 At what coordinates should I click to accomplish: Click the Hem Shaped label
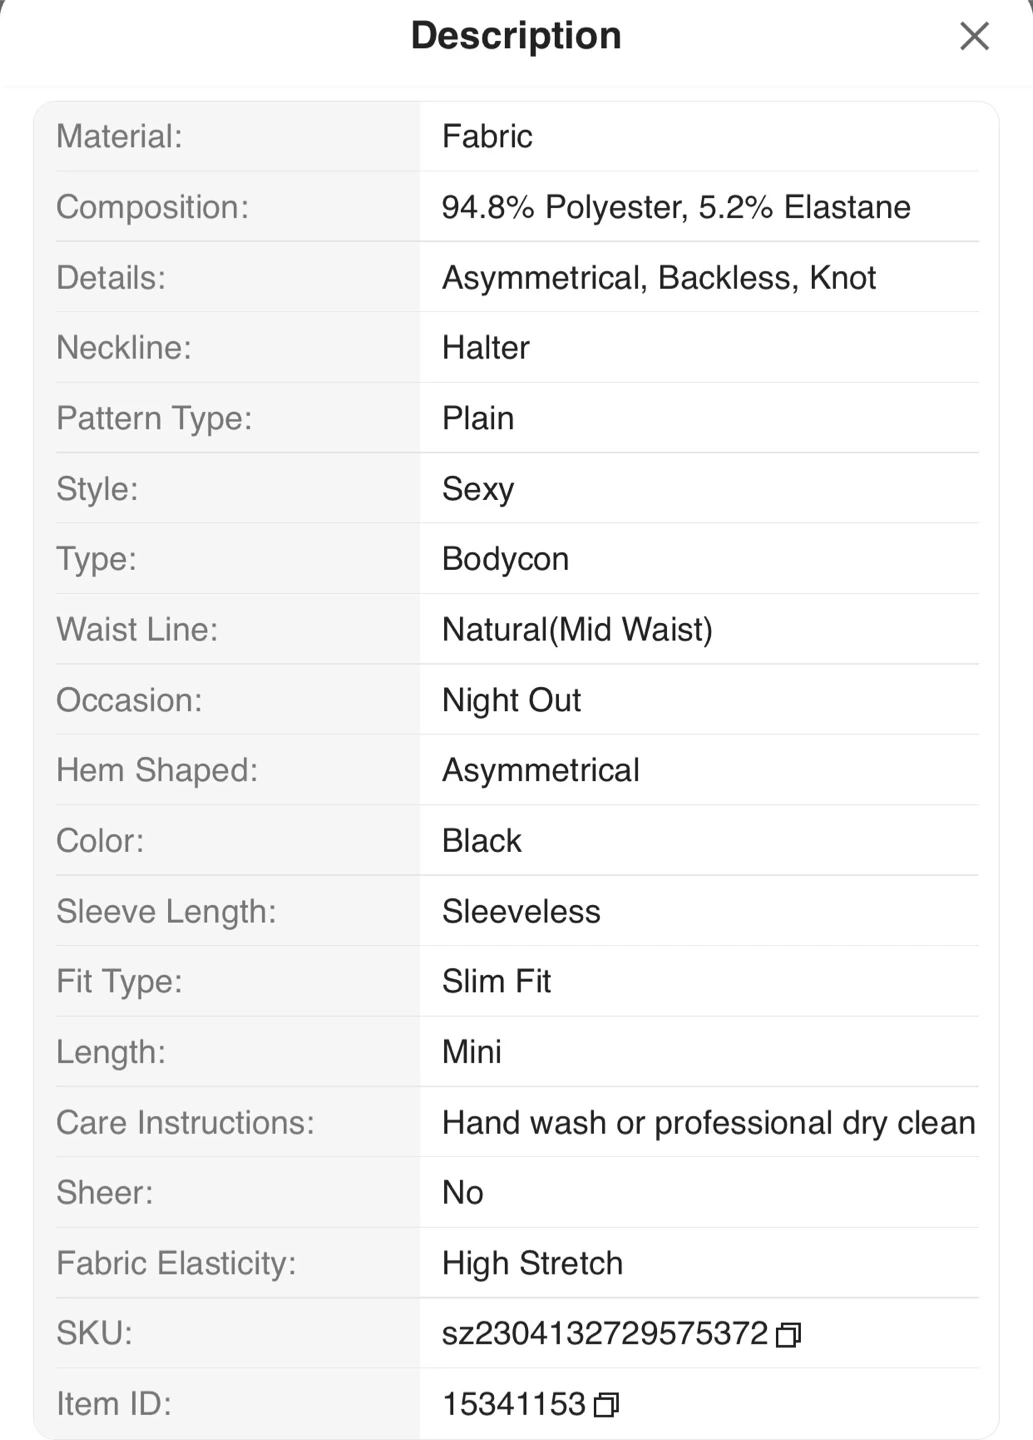pos(157,770)
